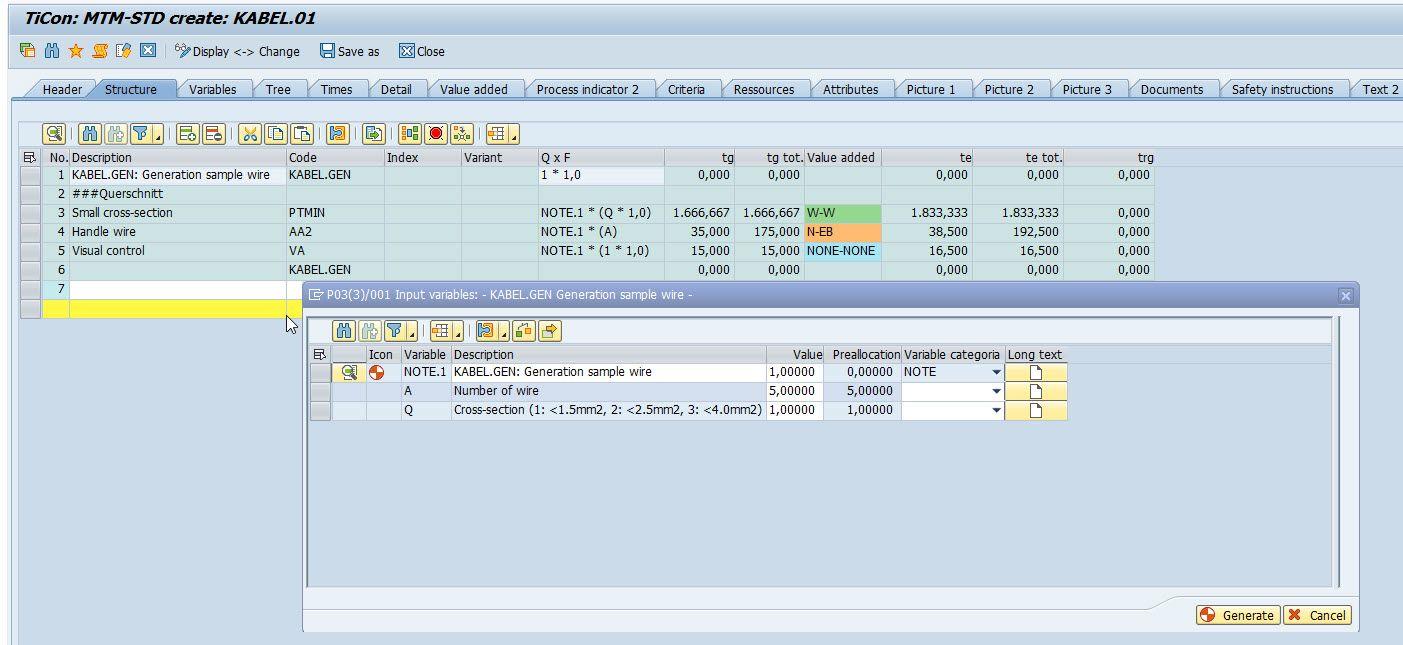Click the Cut scissors icon in Structure toolbar
Viewport: 1403px width, 645px height.
[250, 134]
